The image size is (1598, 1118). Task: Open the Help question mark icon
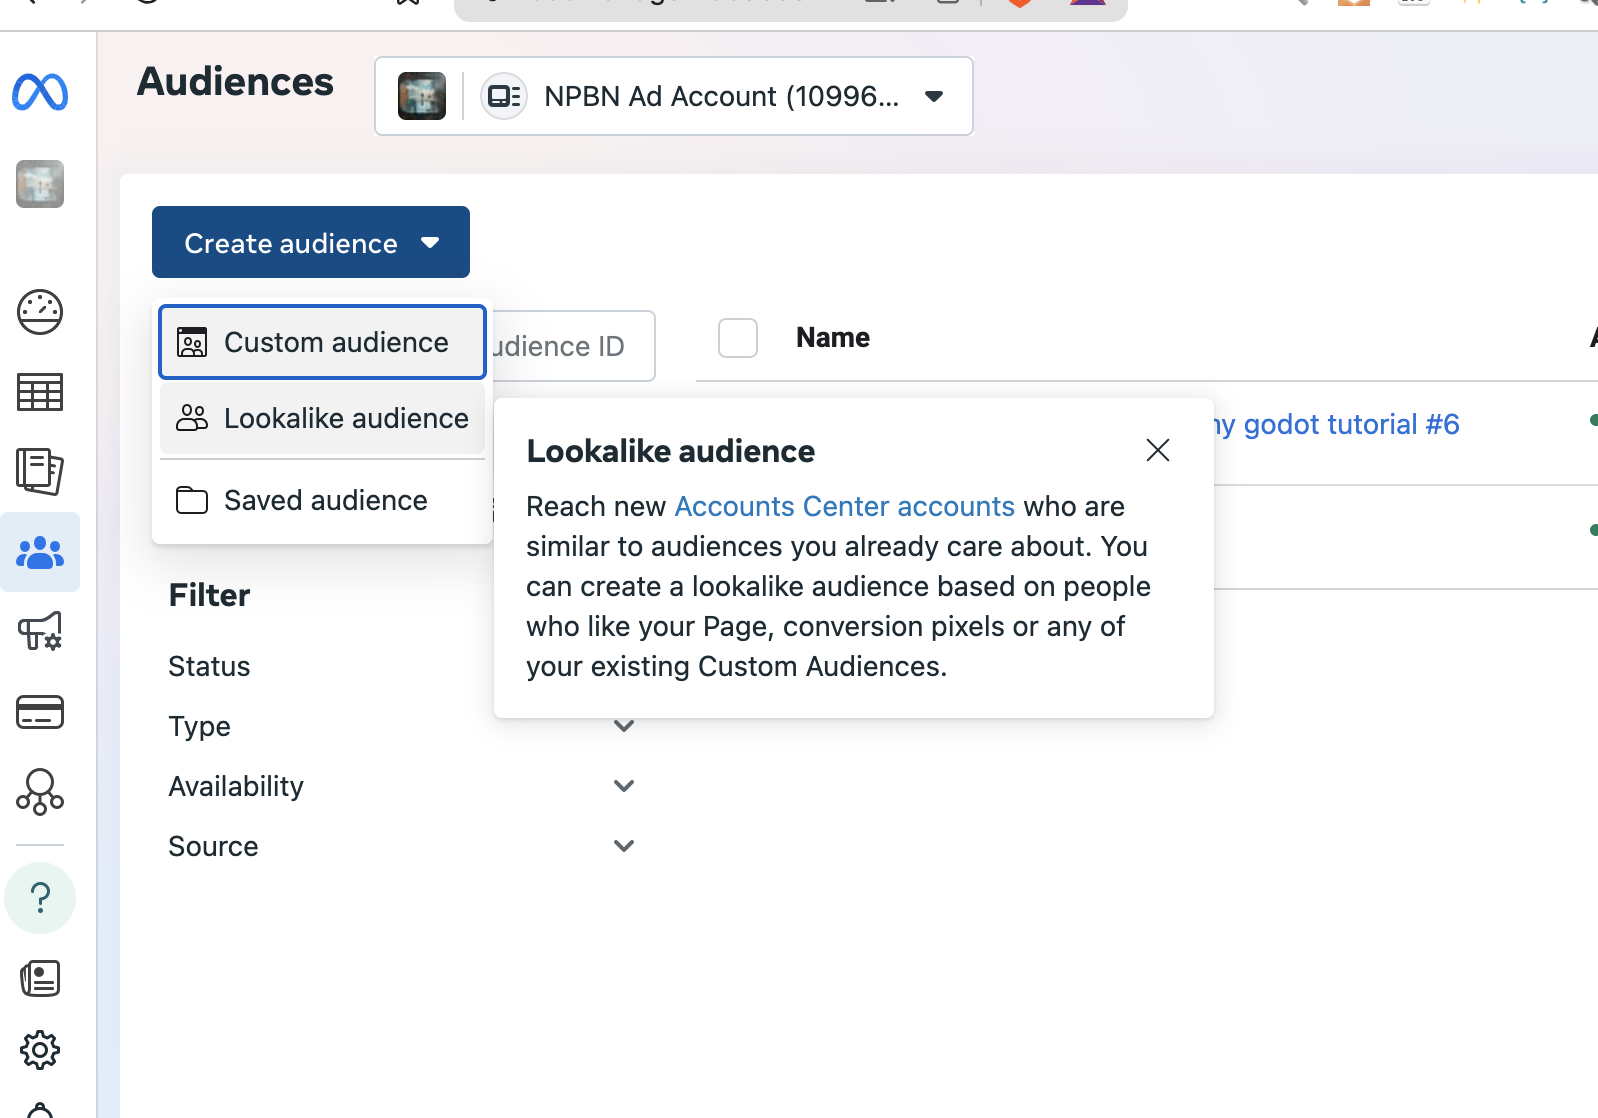(x=40, y=898)
